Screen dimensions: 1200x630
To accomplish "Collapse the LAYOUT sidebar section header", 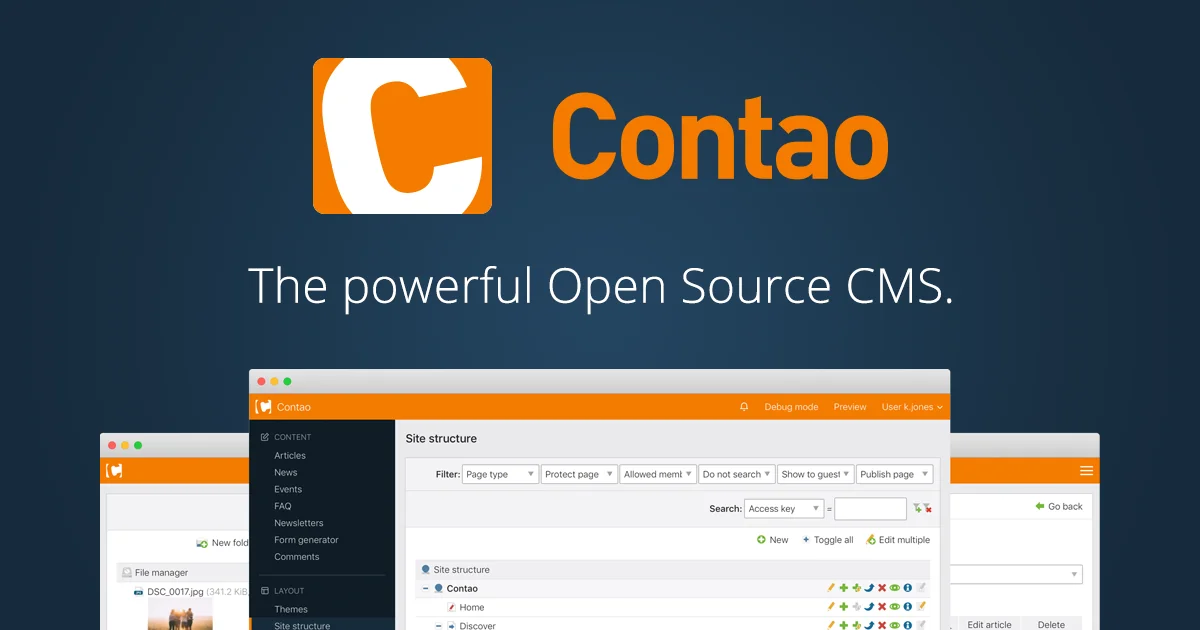I will pos(282,591).
